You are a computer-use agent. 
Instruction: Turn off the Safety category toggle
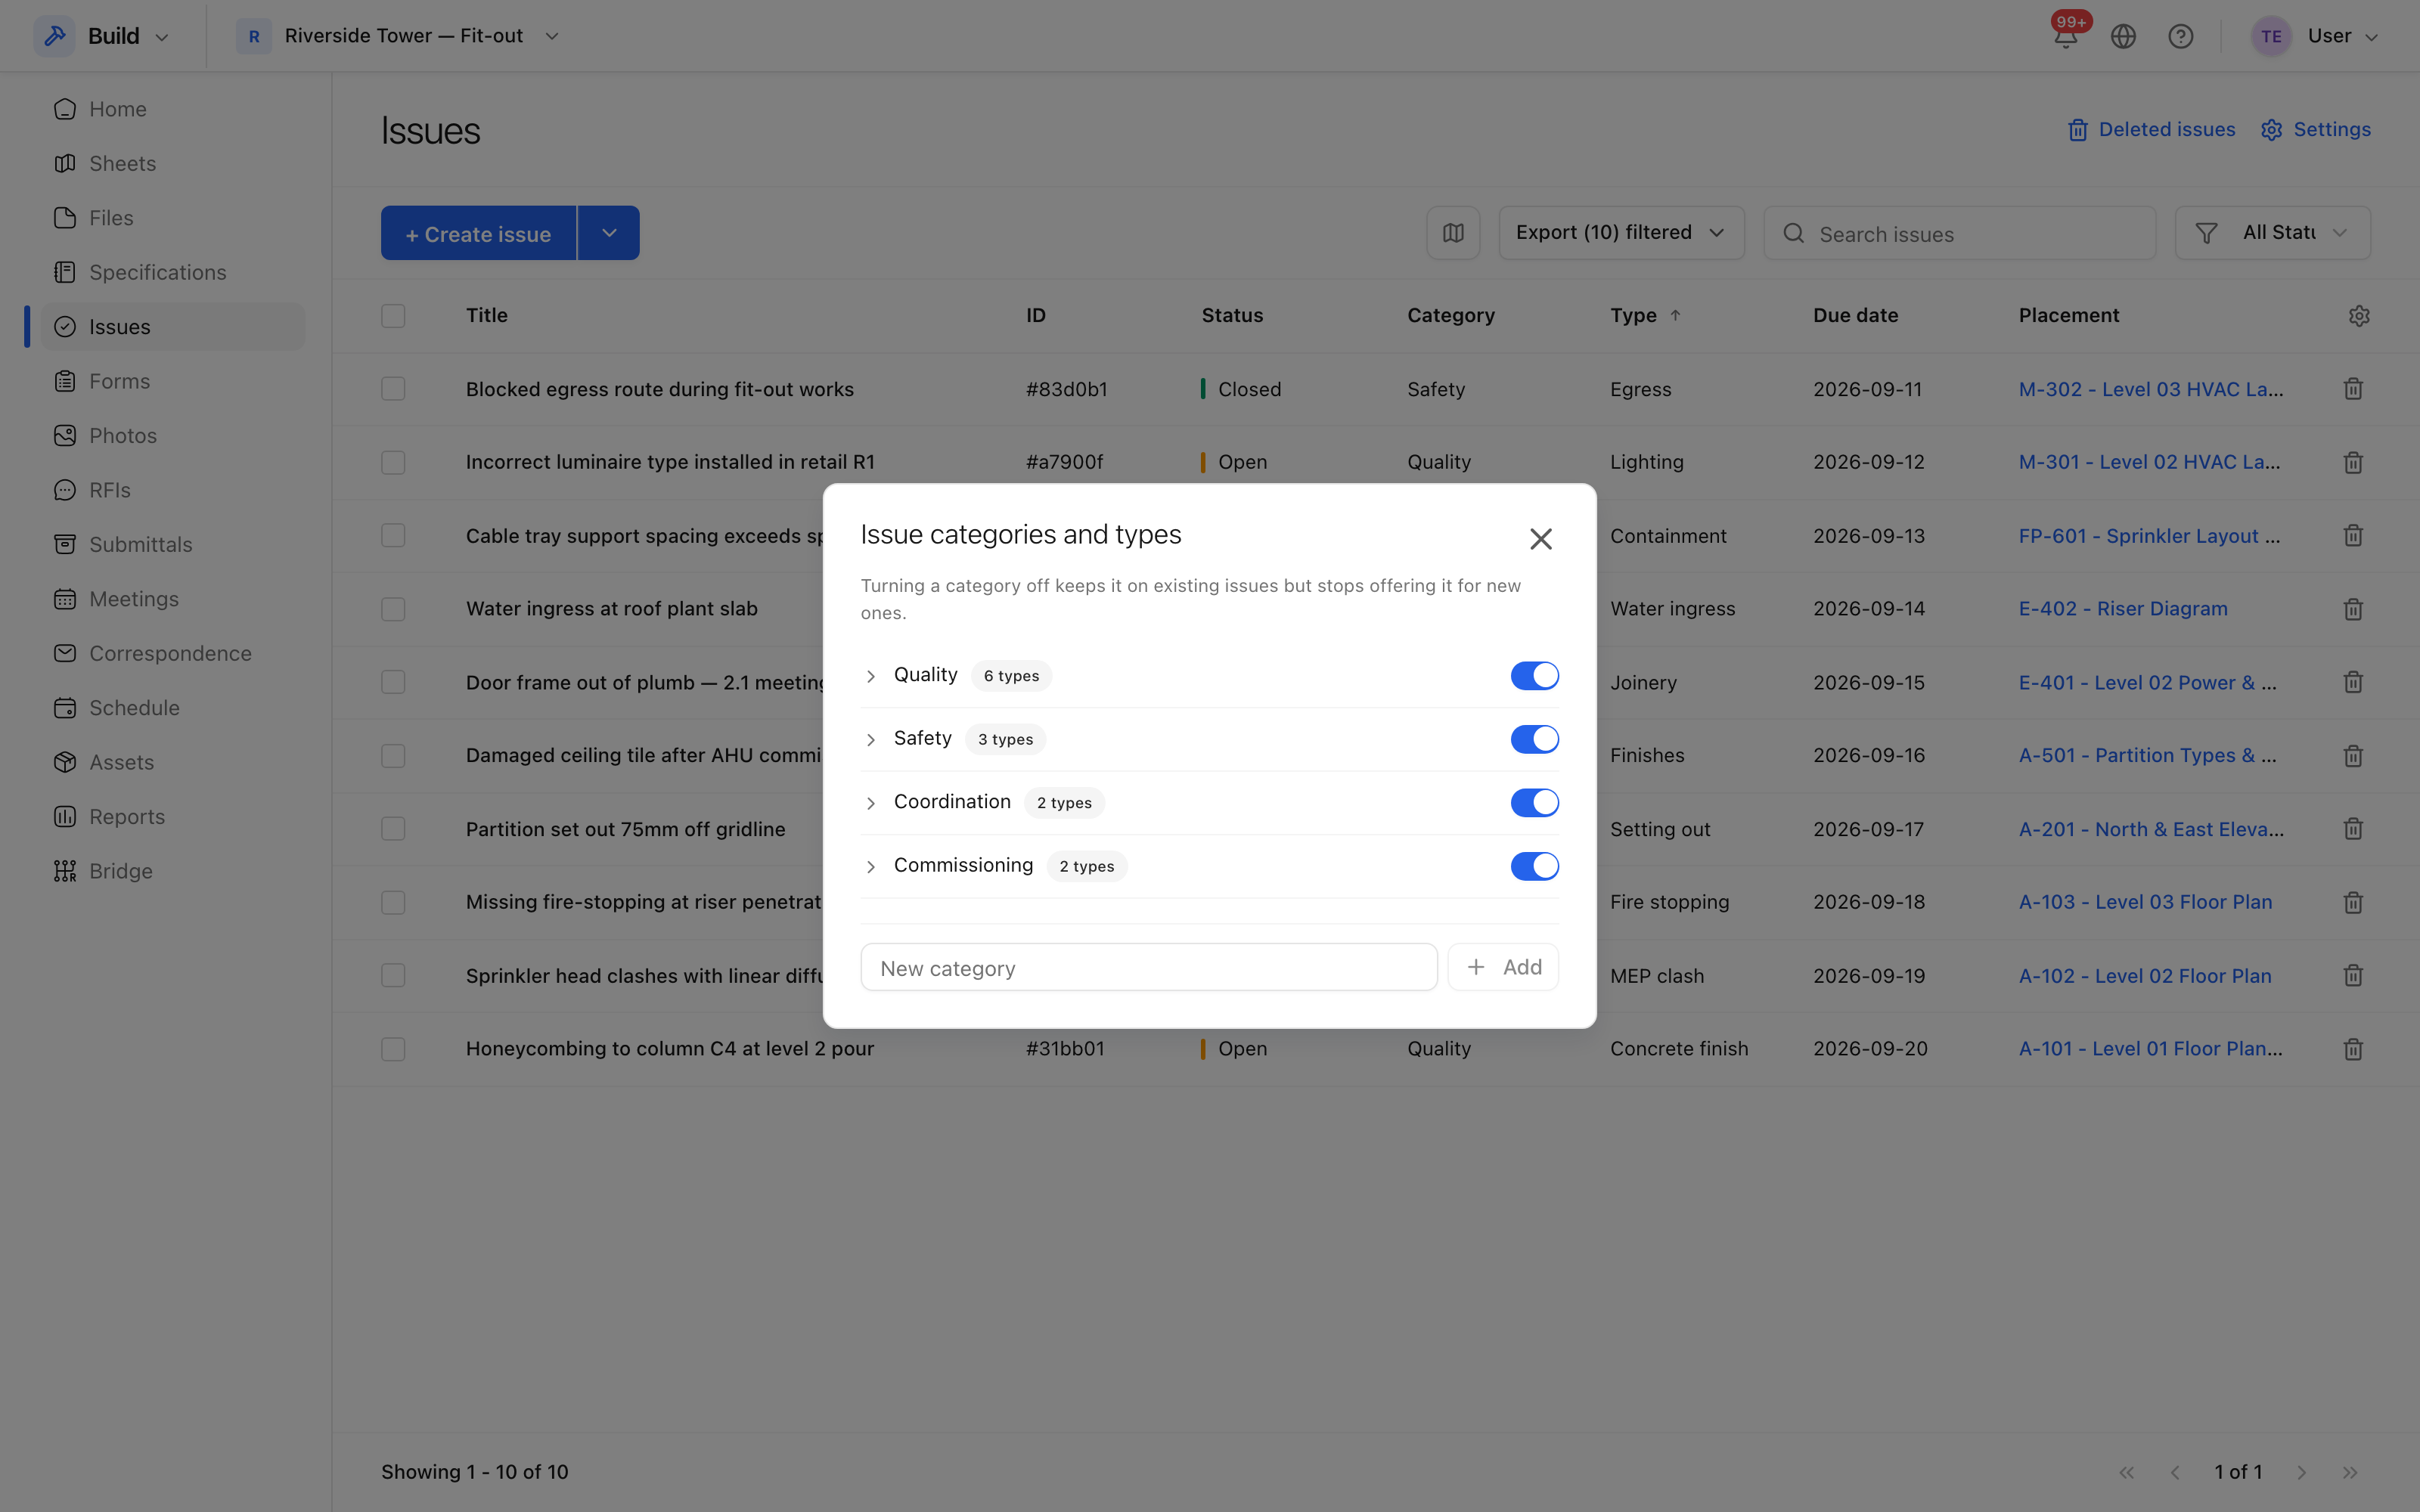click(x=1534, y=739)
